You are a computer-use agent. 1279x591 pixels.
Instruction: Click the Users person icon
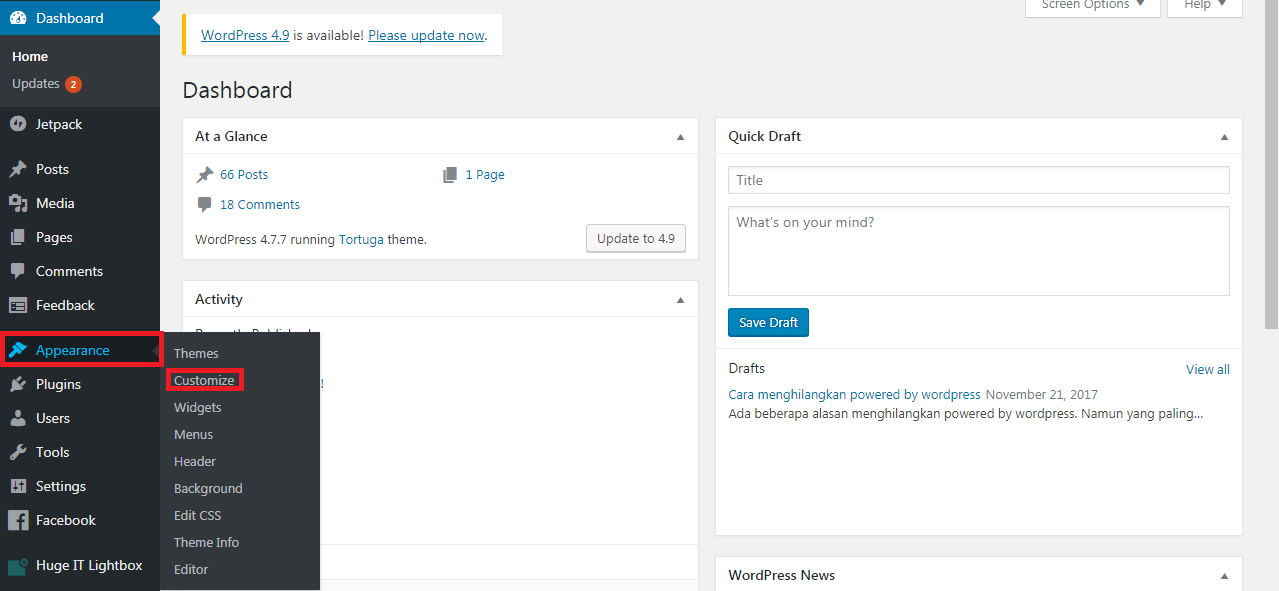click(x=18, y=418)
